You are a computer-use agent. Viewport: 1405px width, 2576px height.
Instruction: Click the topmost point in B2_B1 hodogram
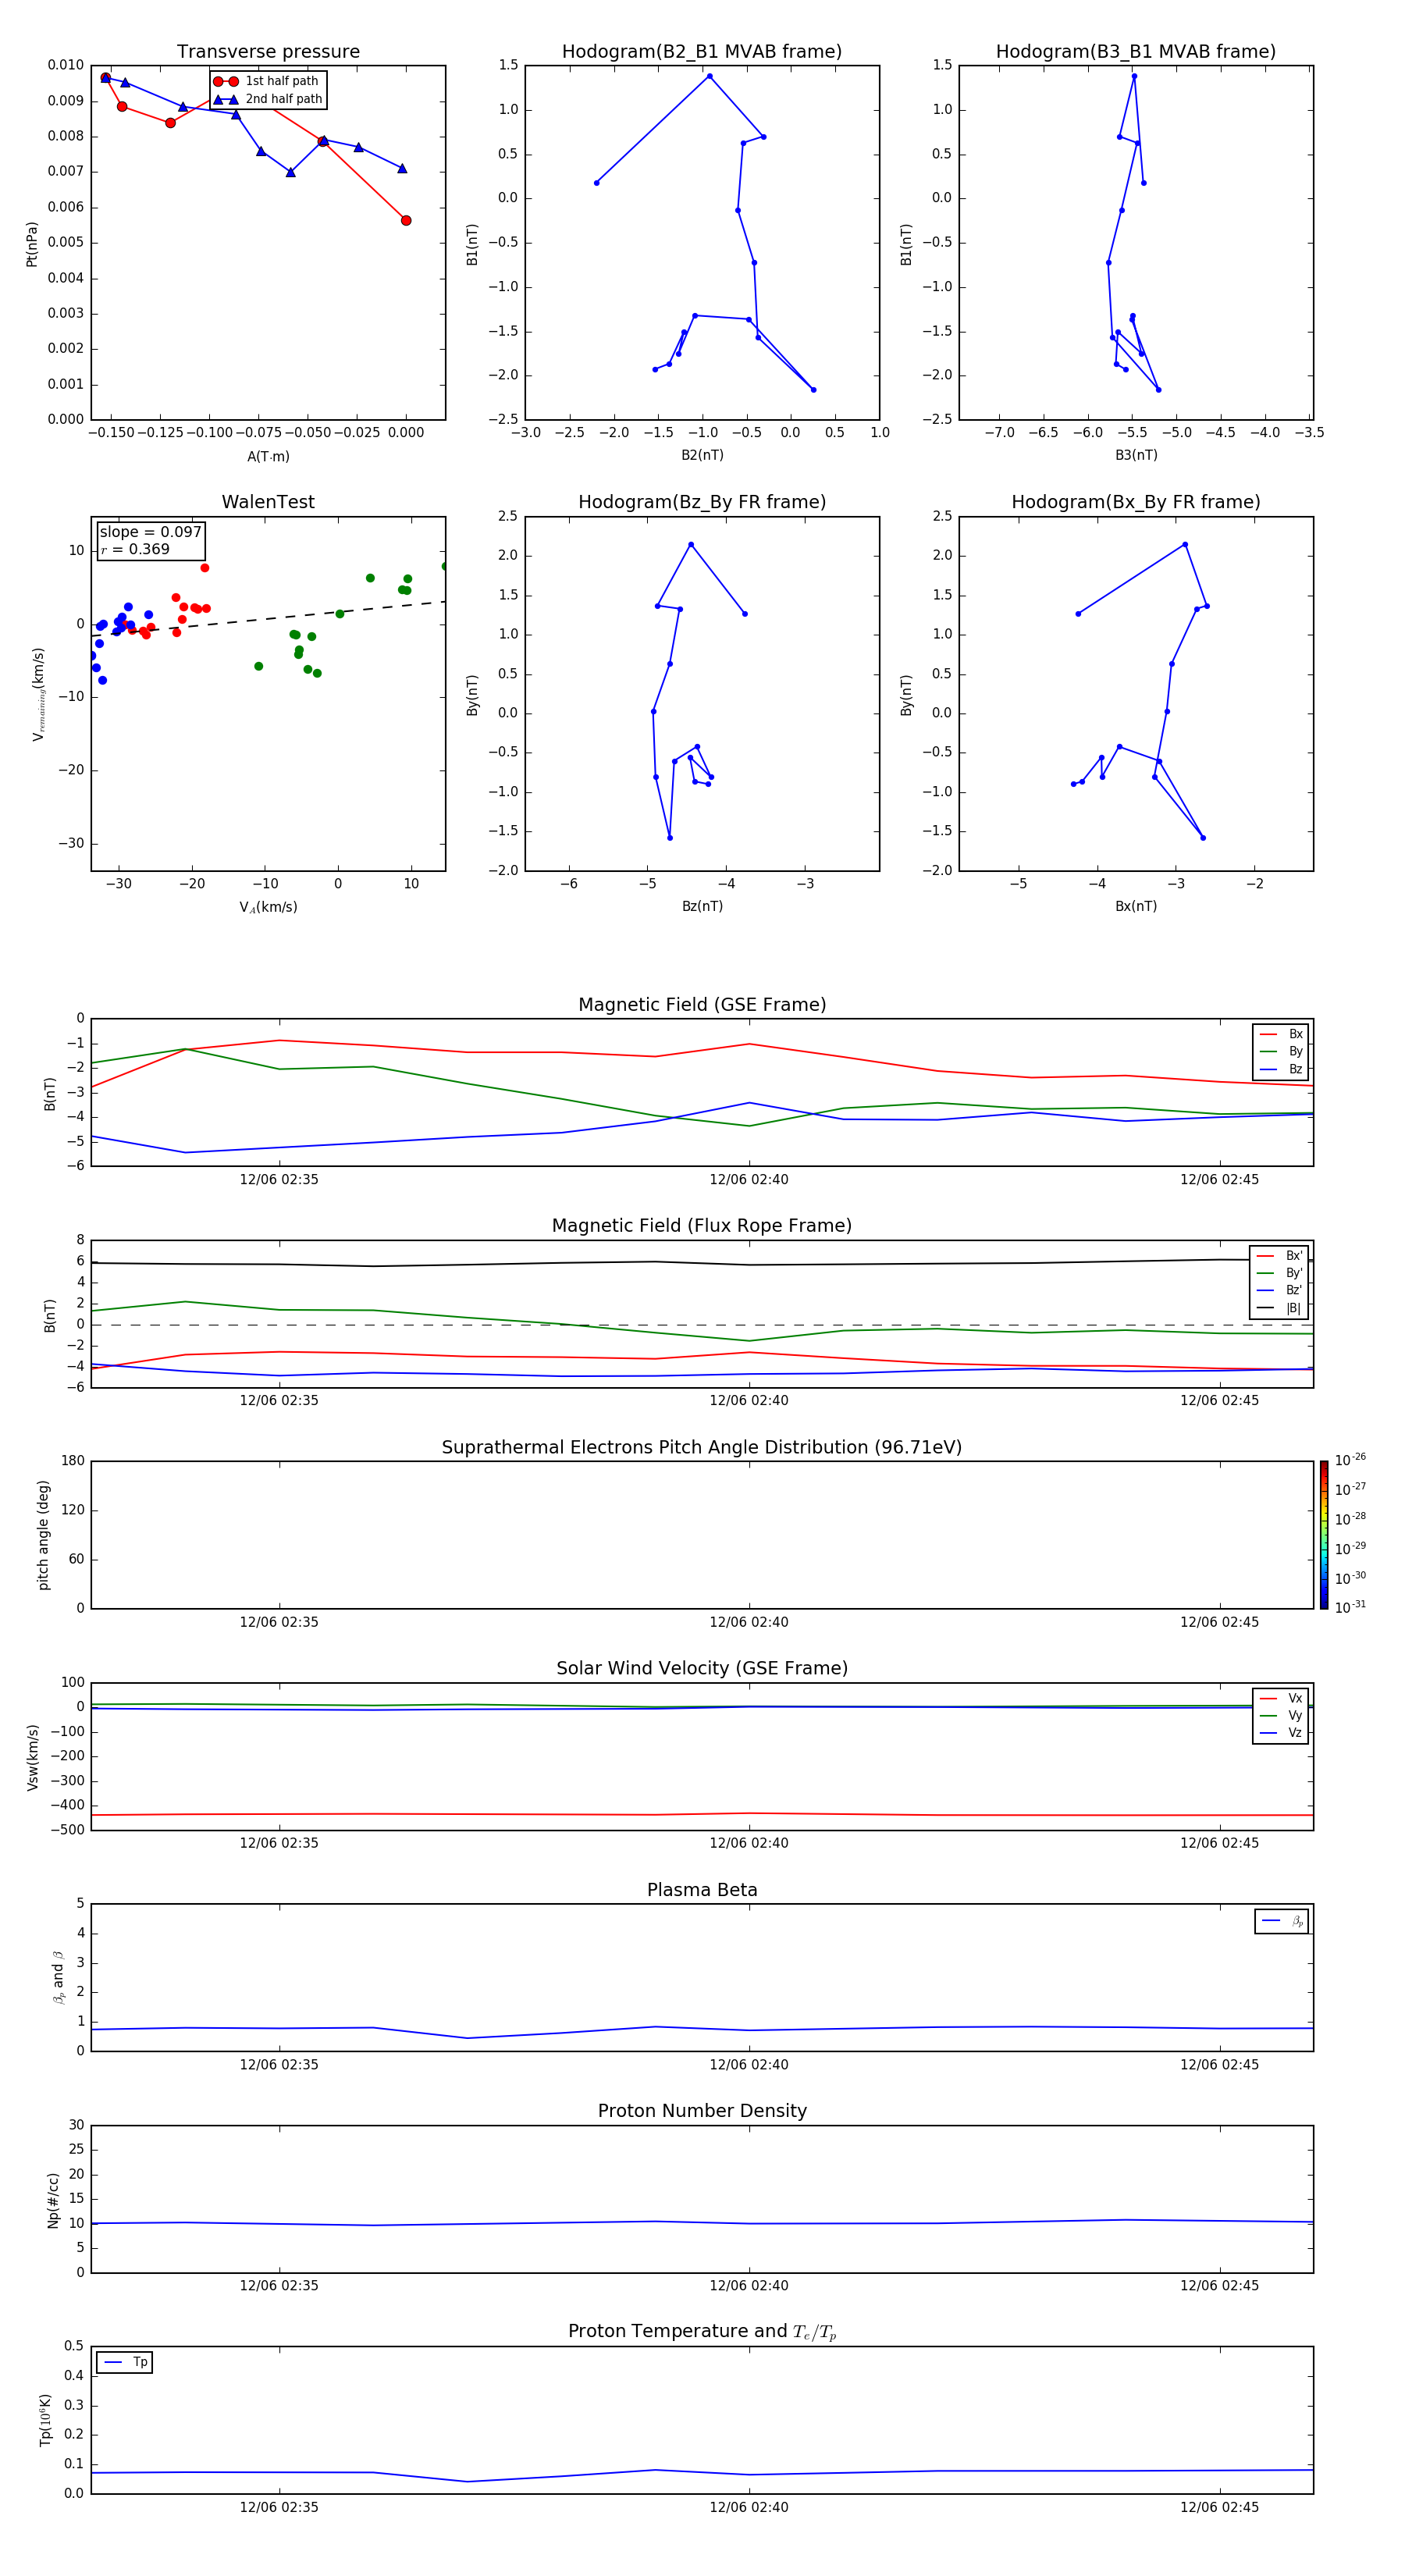pyautogui.click(x=709, y=76)
